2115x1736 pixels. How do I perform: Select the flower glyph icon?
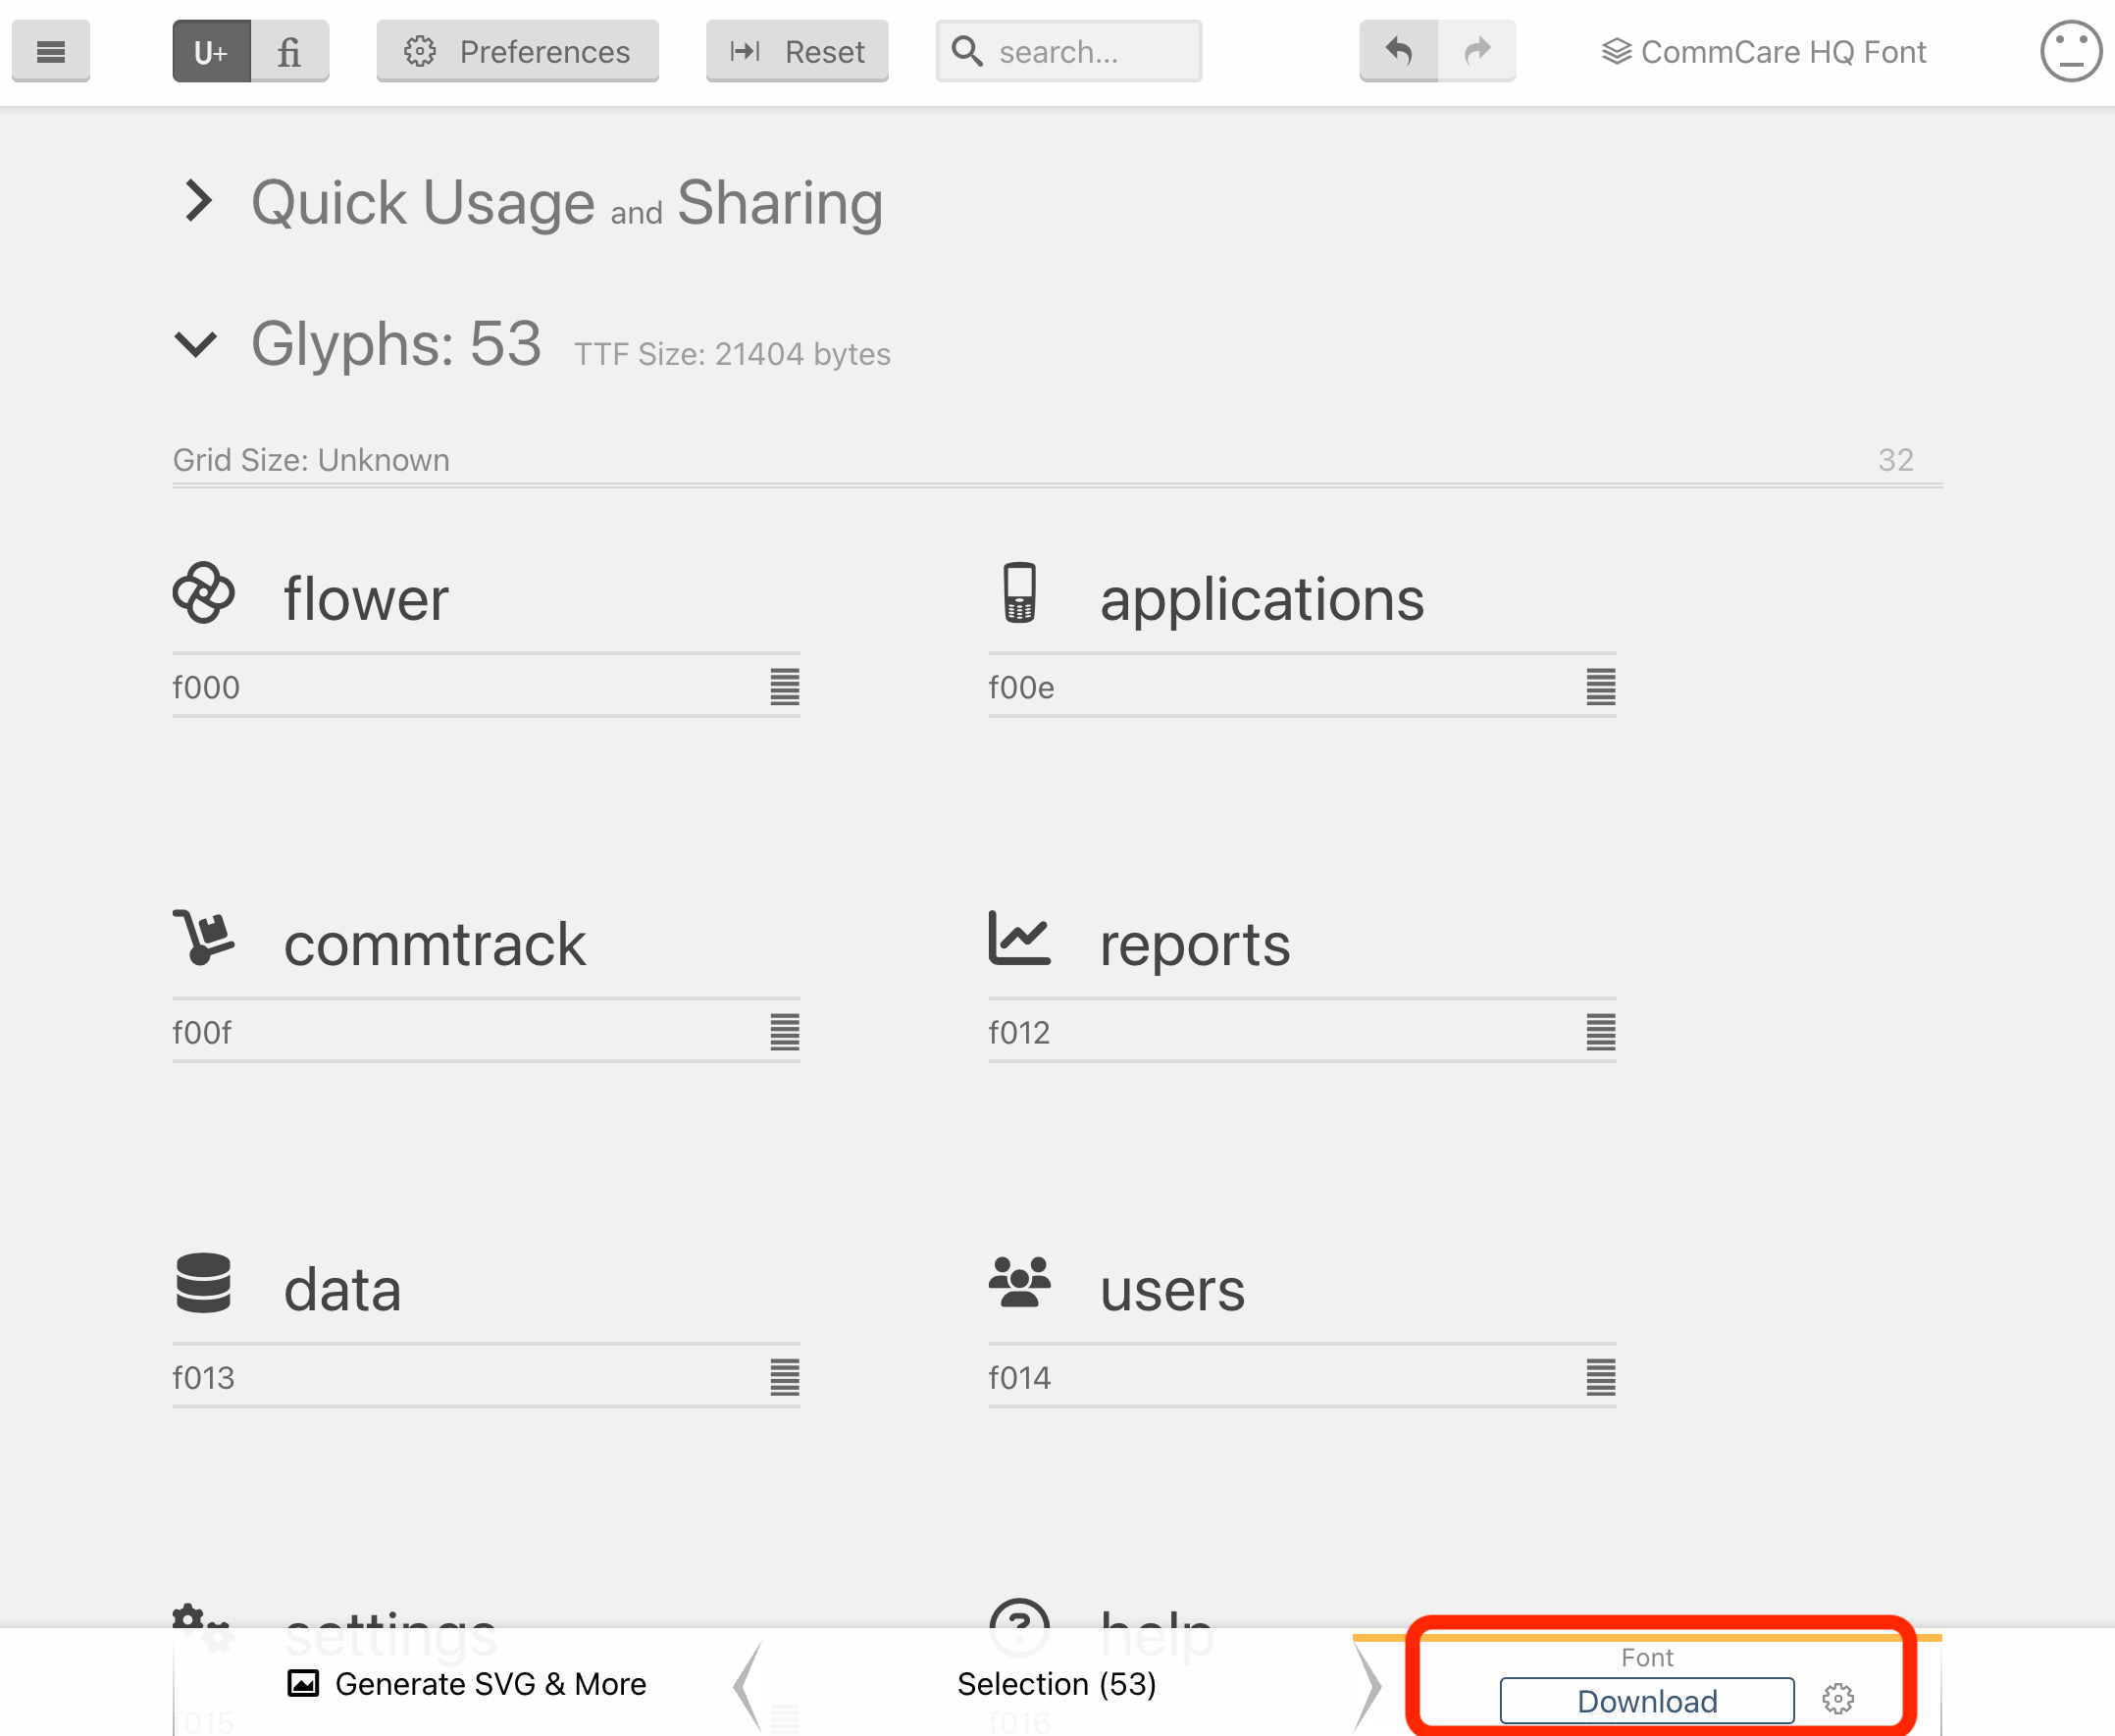204,593
